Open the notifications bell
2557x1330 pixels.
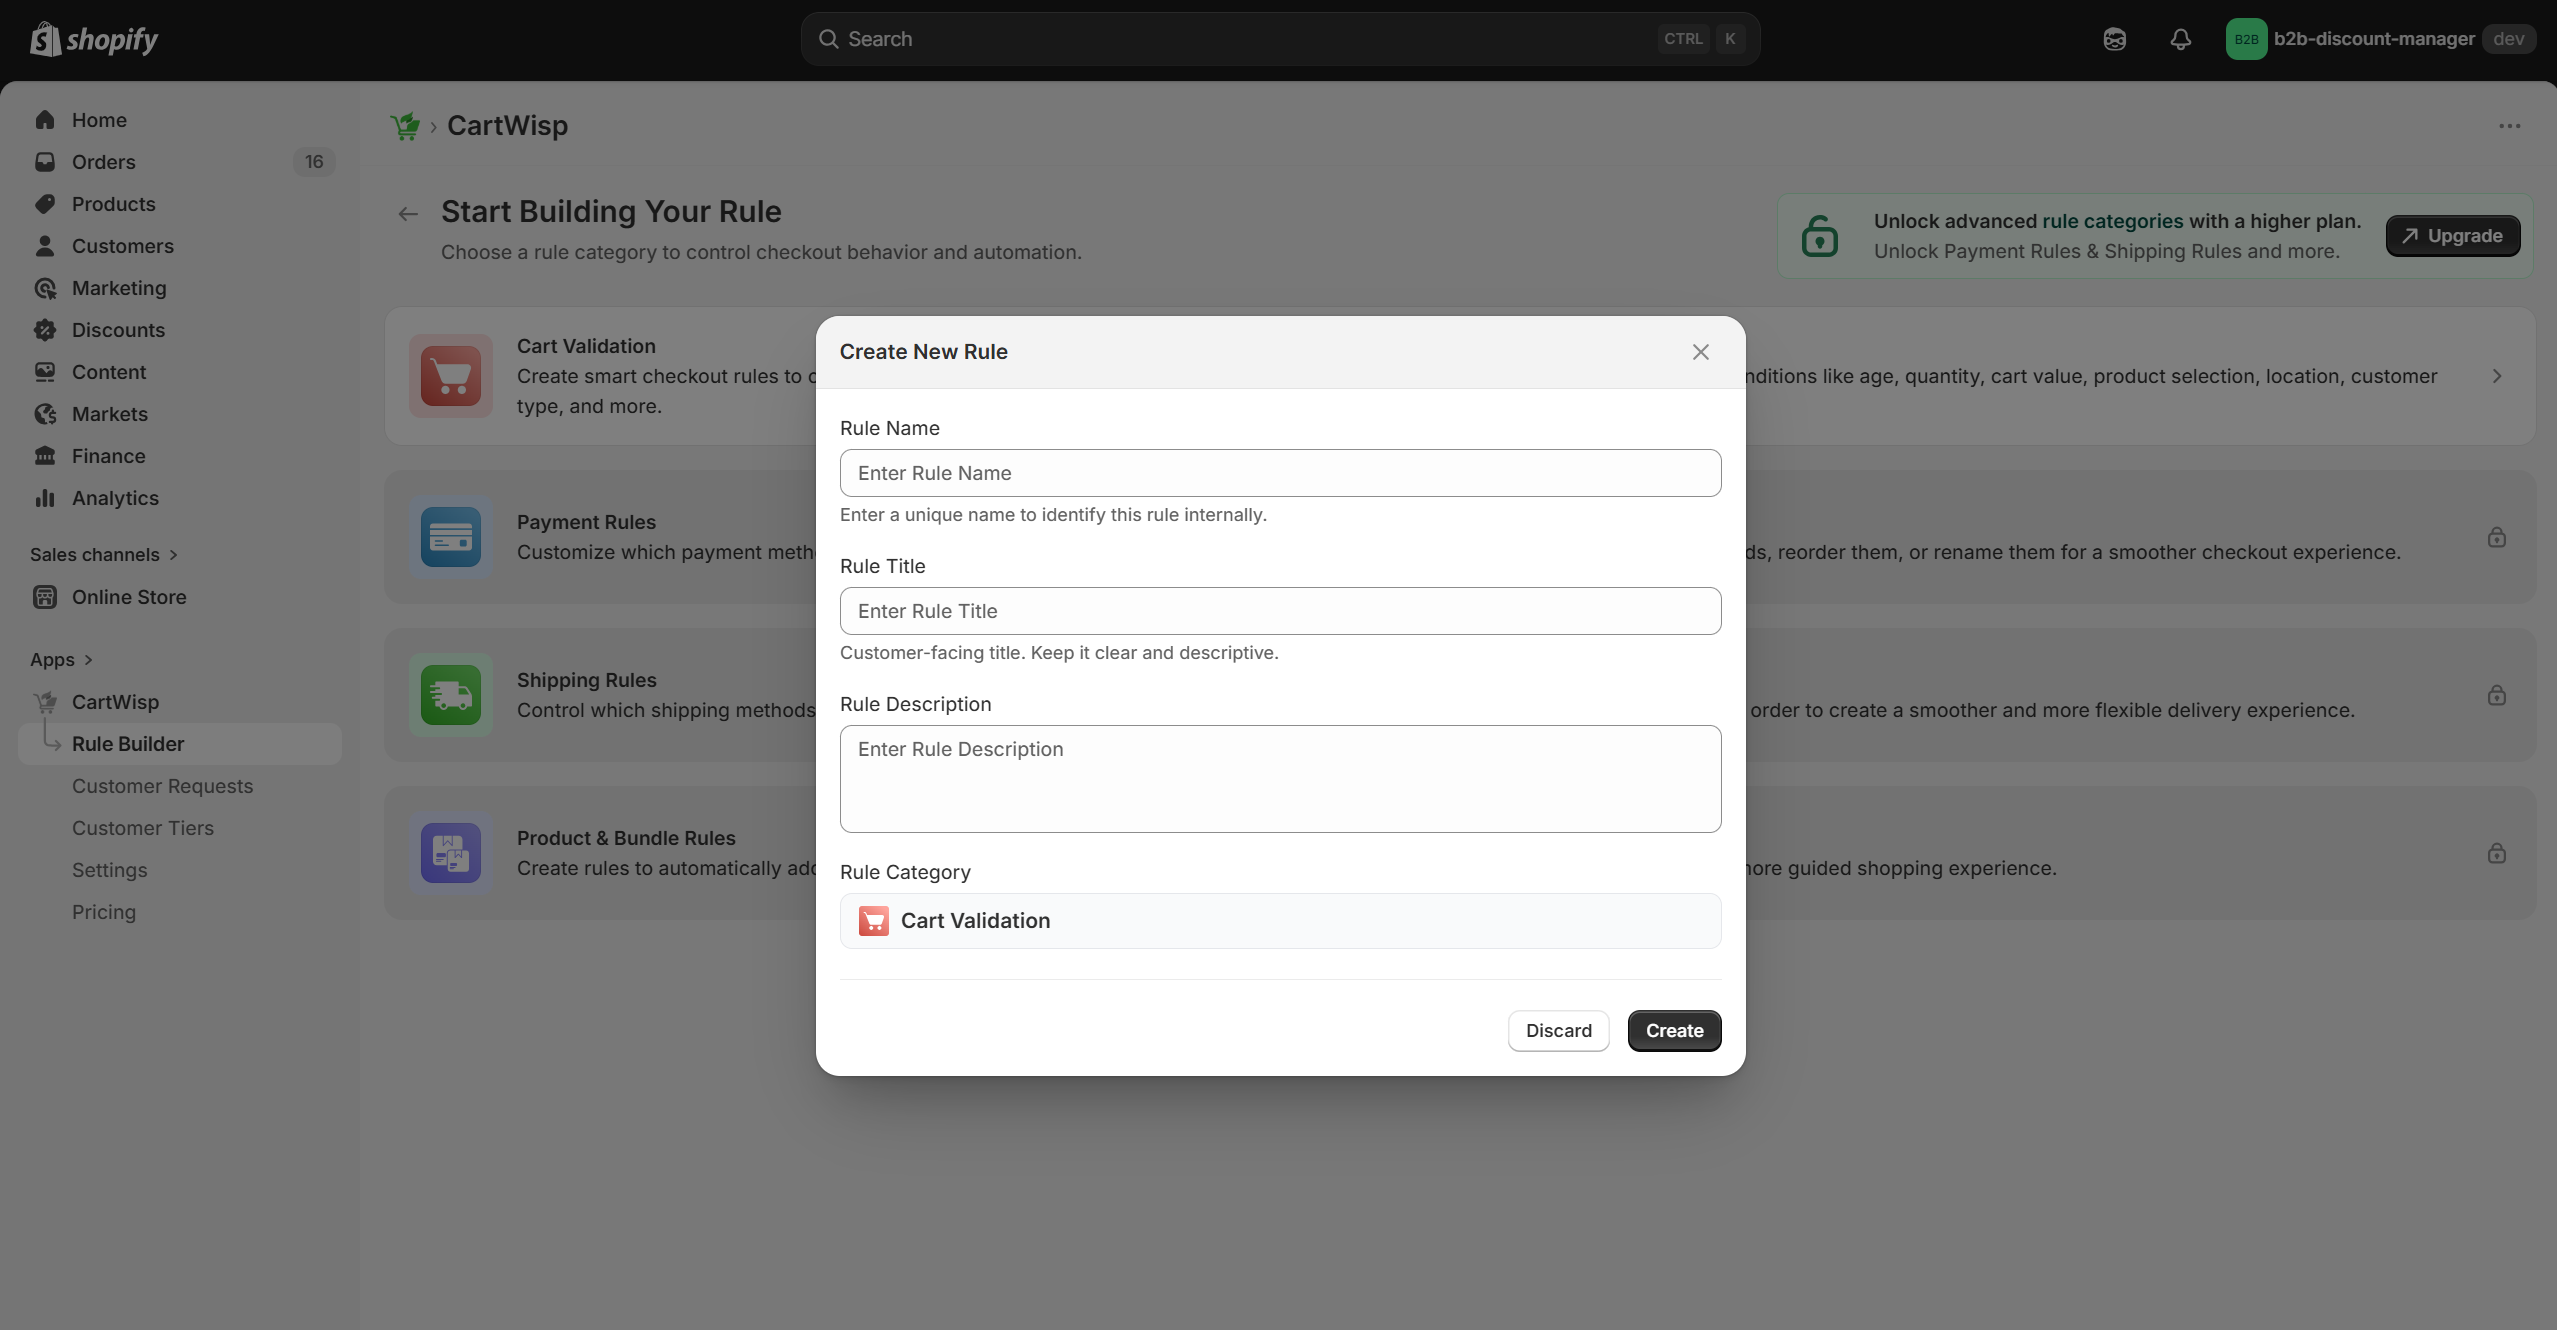coord(2181,39)
